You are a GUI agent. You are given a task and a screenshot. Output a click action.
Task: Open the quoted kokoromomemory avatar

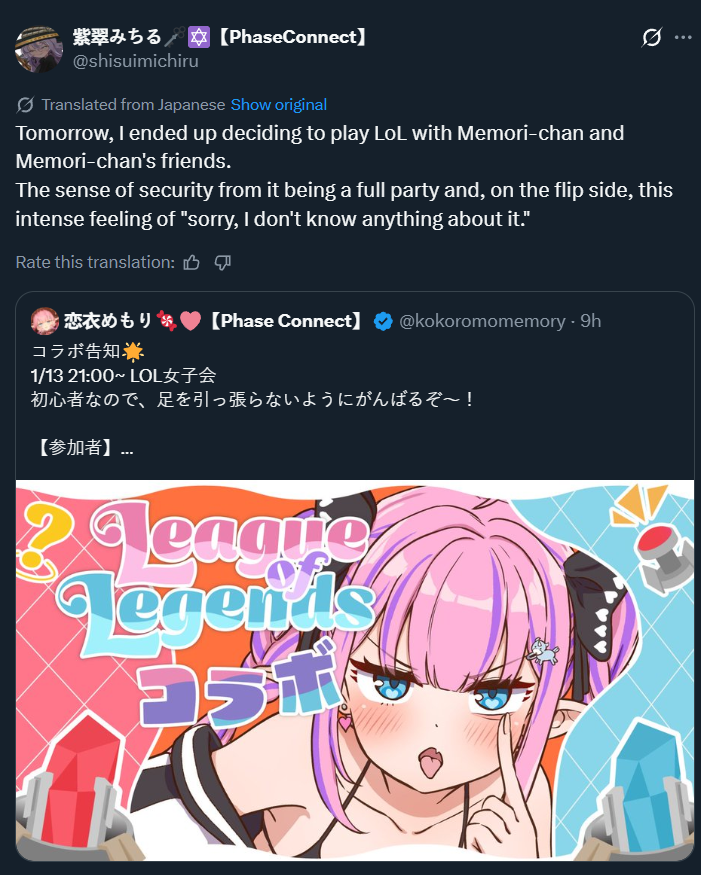tap(45, 321)
